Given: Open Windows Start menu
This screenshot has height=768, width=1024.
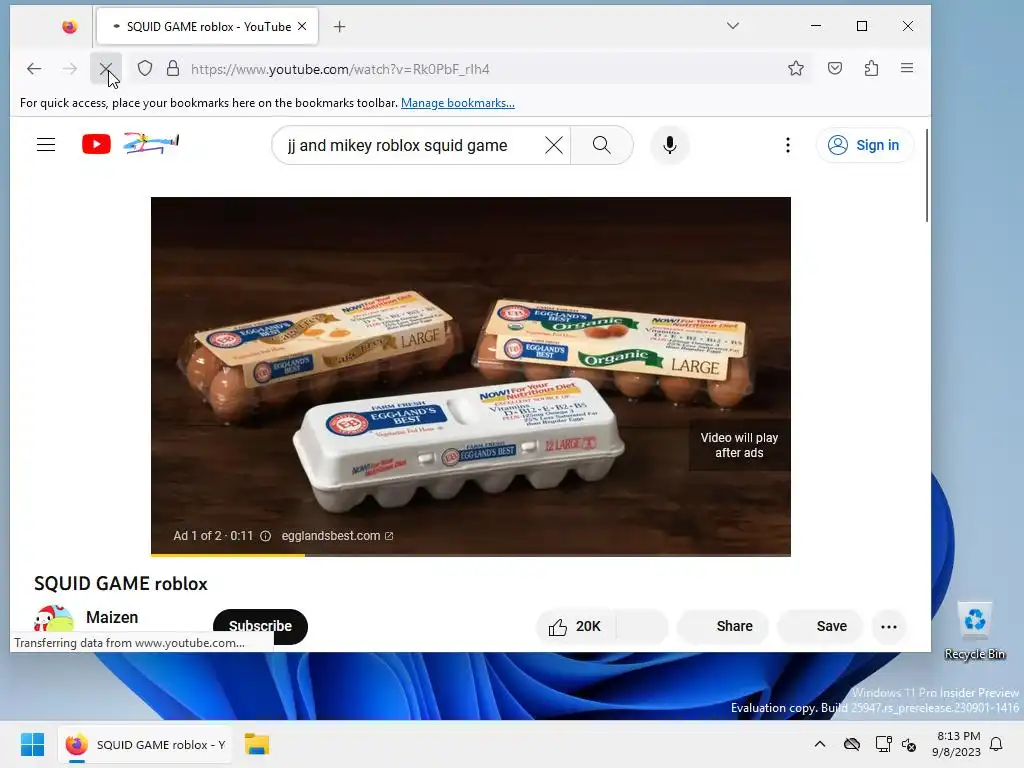Looking at the screenshot, I should point(32,744).
